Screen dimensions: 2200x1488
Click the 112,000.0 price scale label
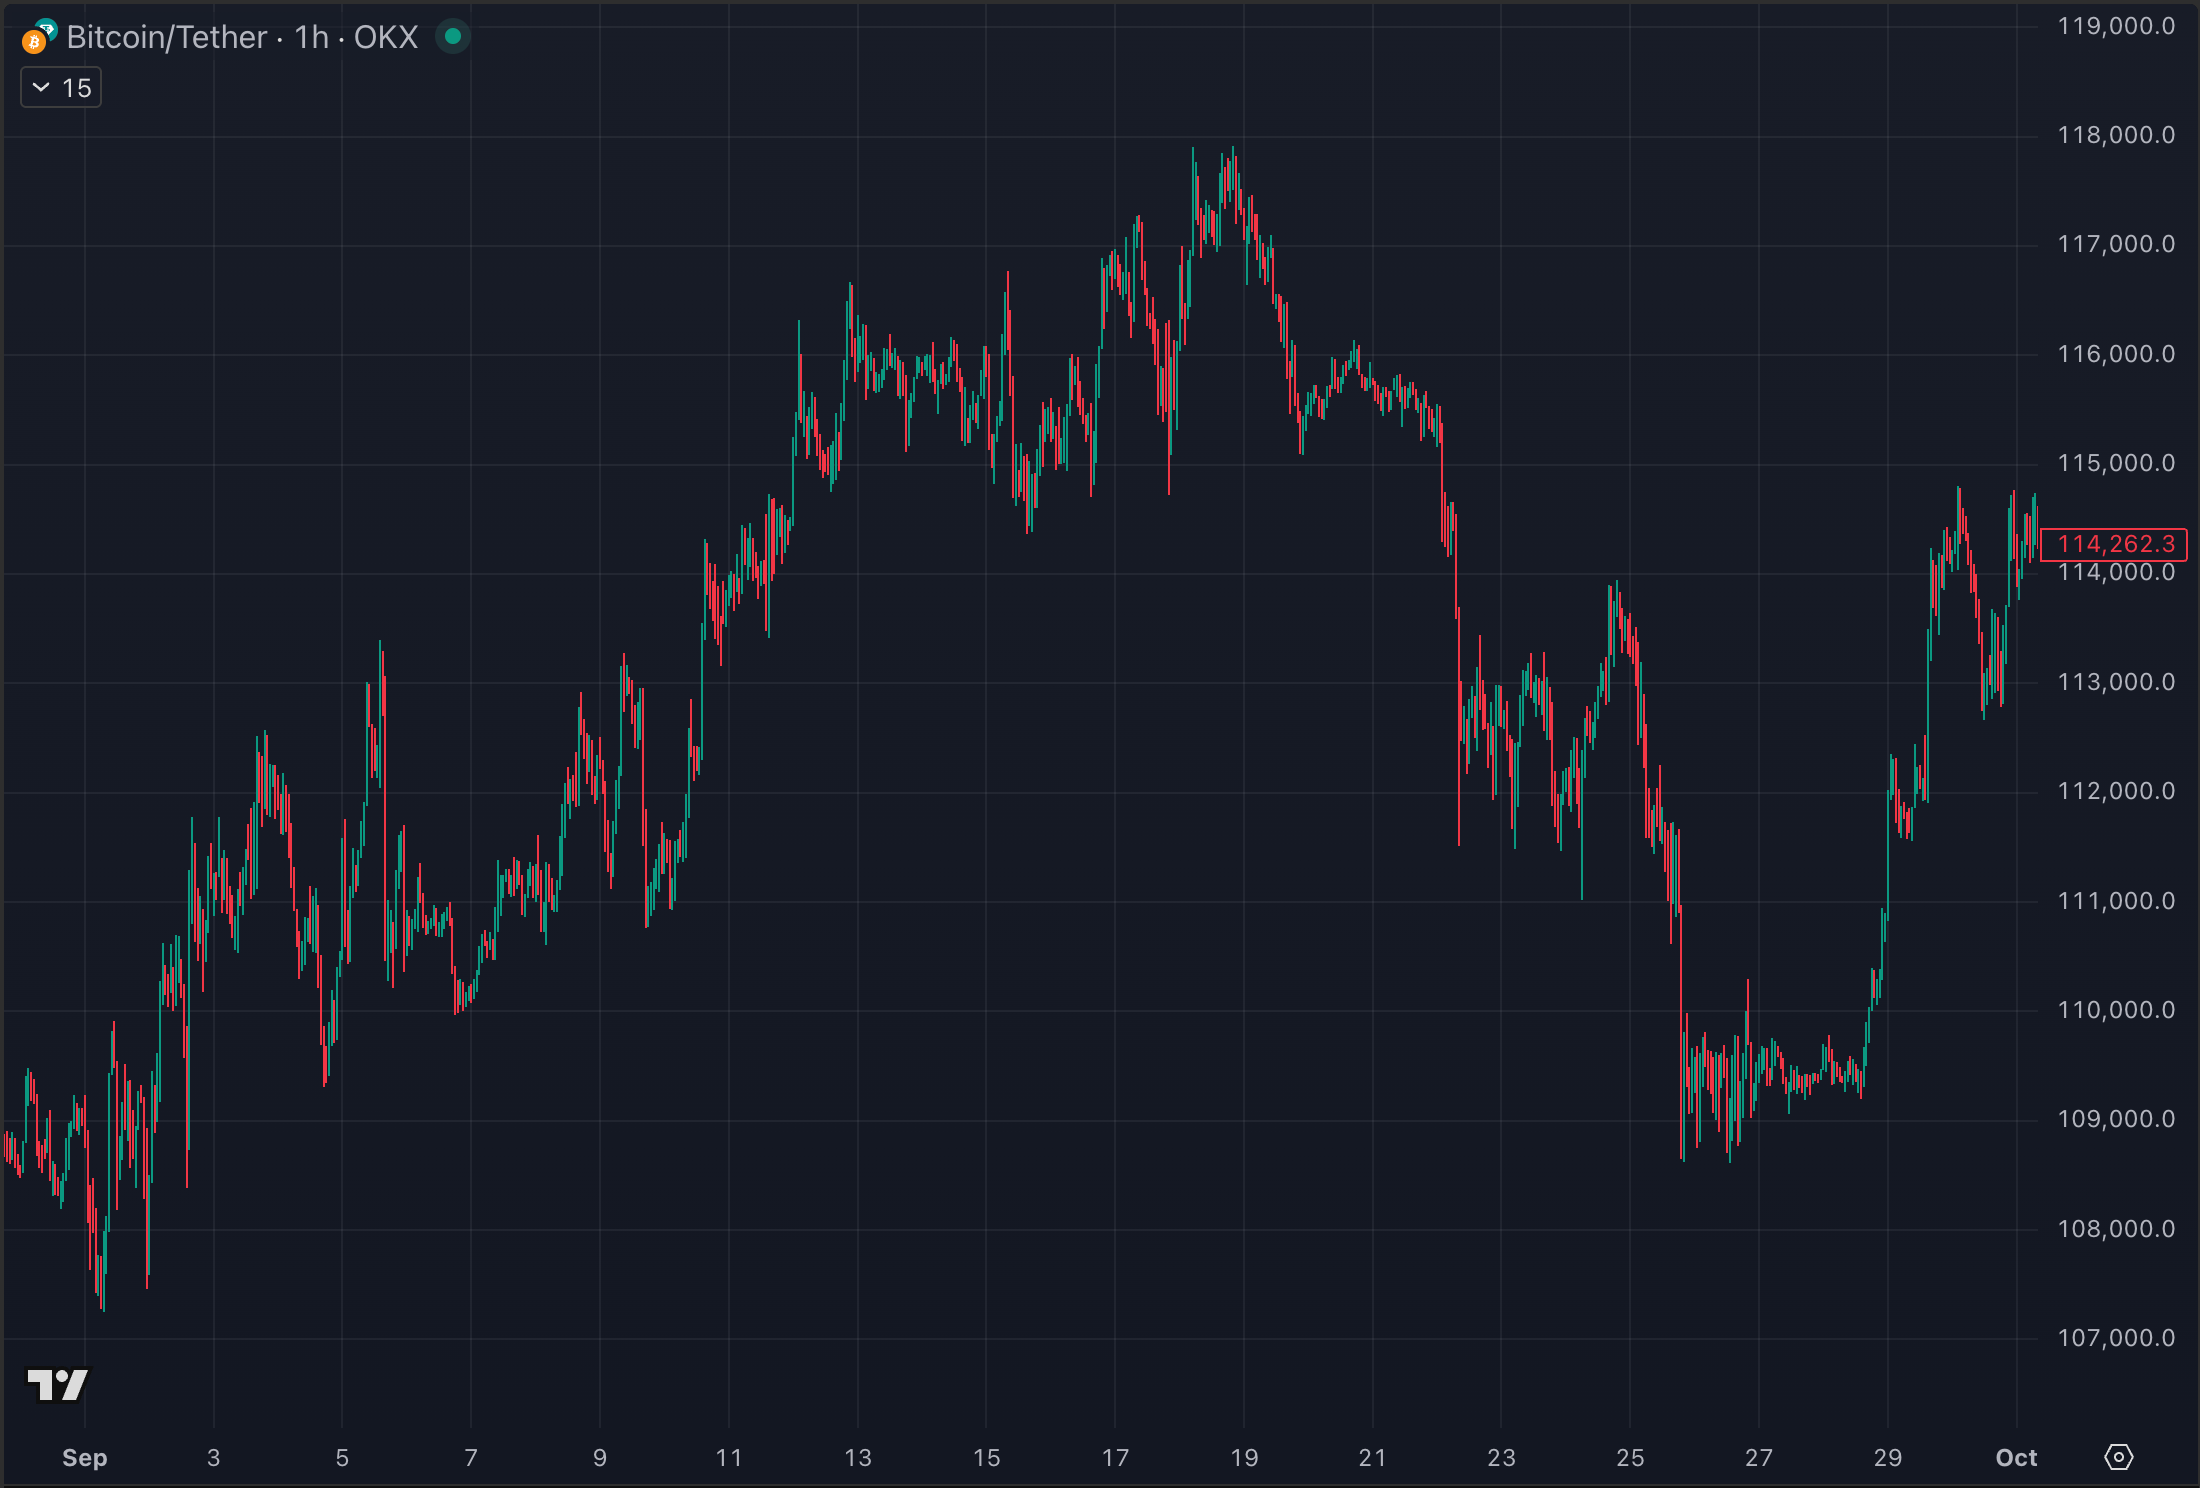click(x=2115, y=791)
